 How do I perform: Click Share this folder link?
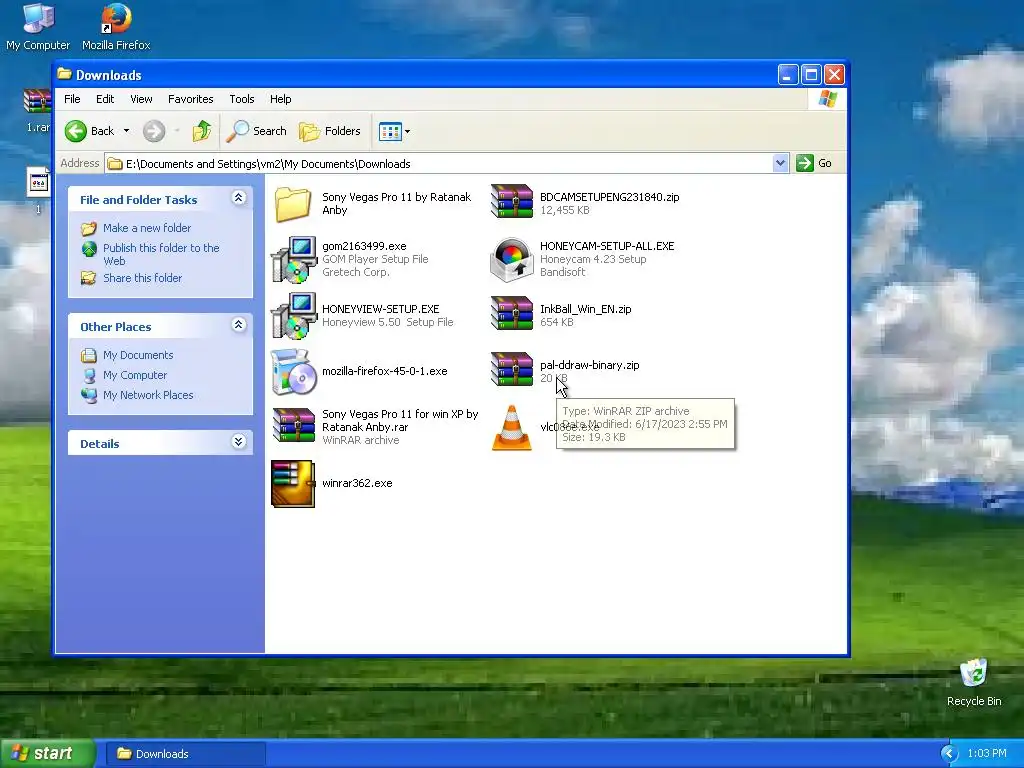[142, 278]
